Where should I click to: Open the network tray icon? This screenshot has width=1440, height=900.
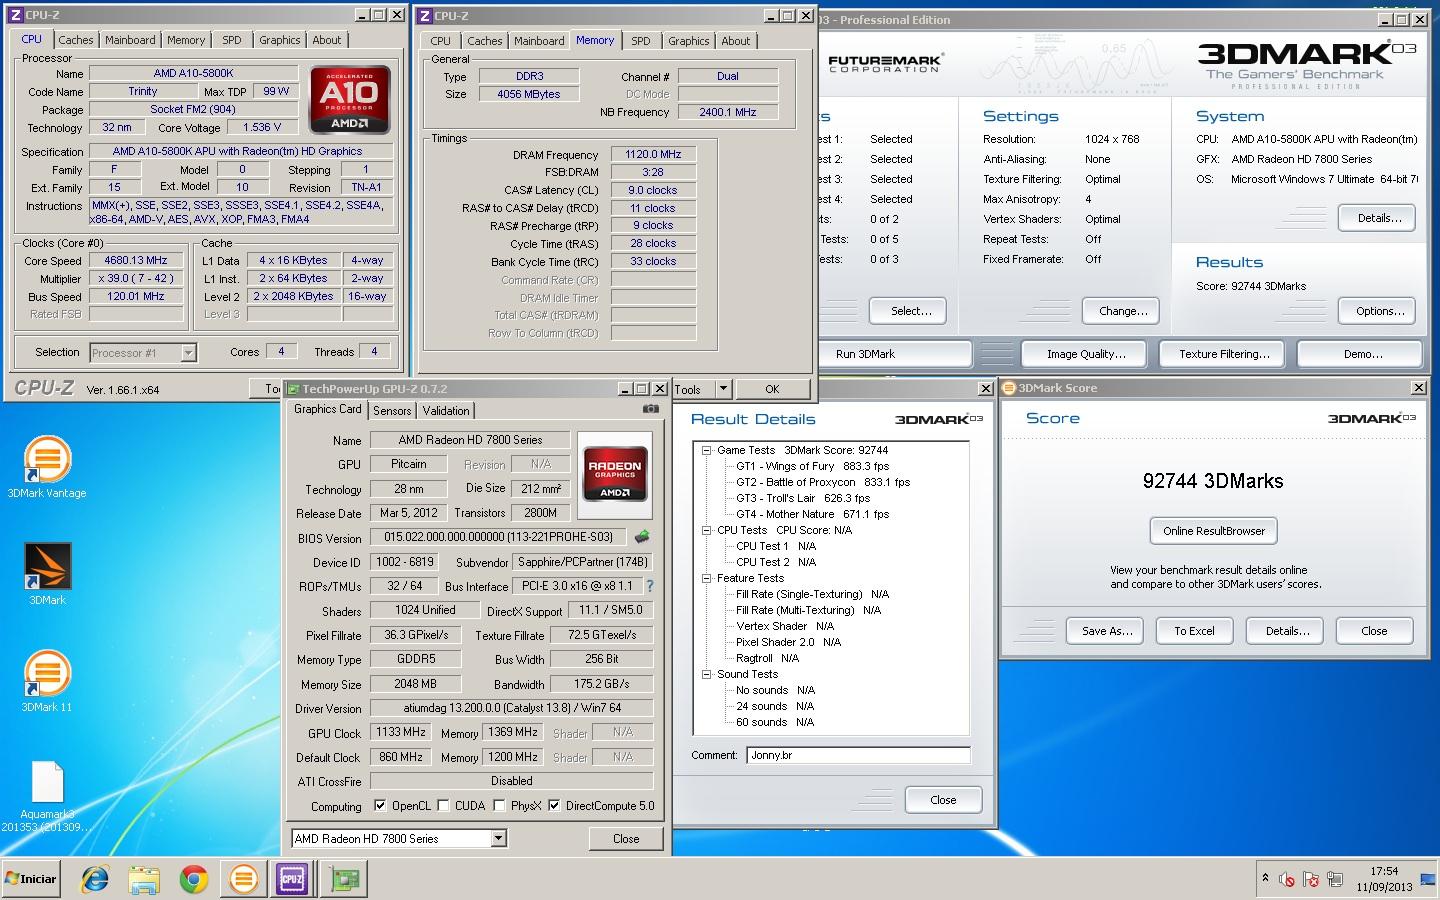pos(1335,880)
